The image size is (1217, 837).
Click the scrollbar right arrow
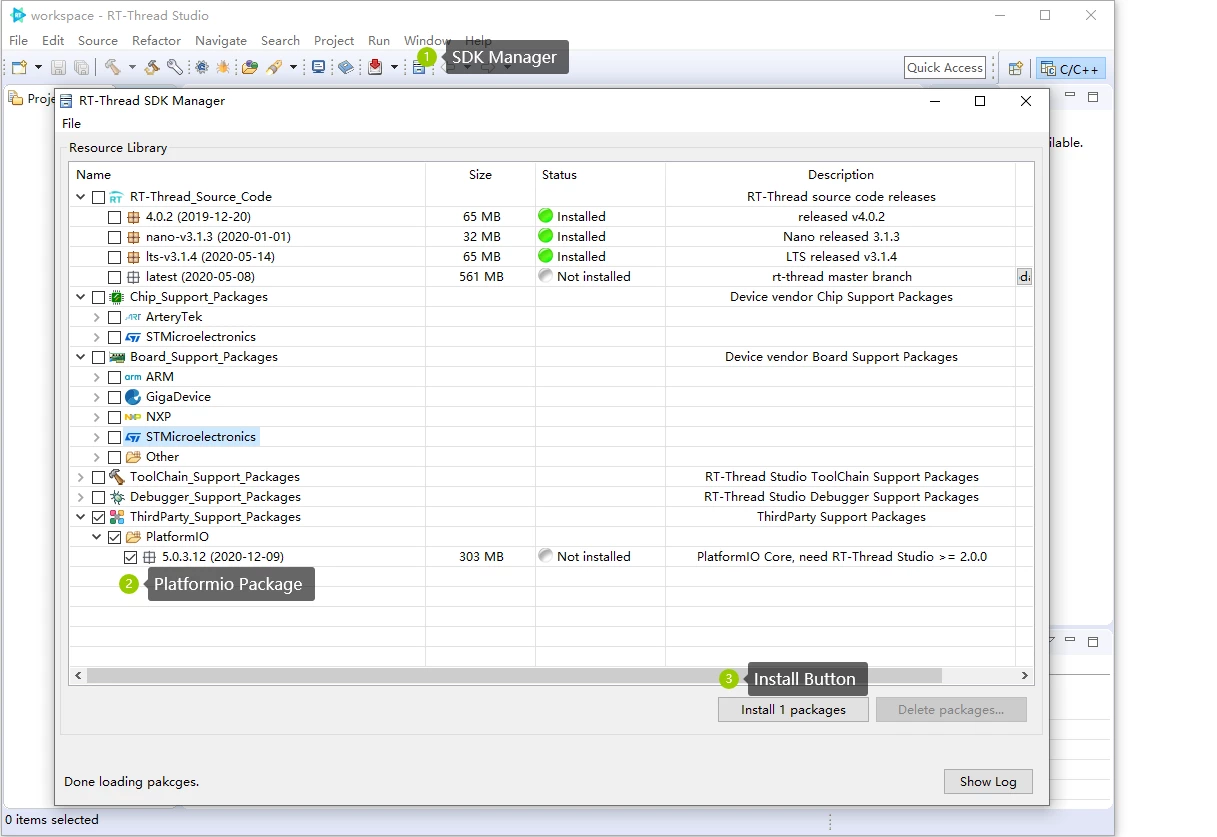(1025, 677)
